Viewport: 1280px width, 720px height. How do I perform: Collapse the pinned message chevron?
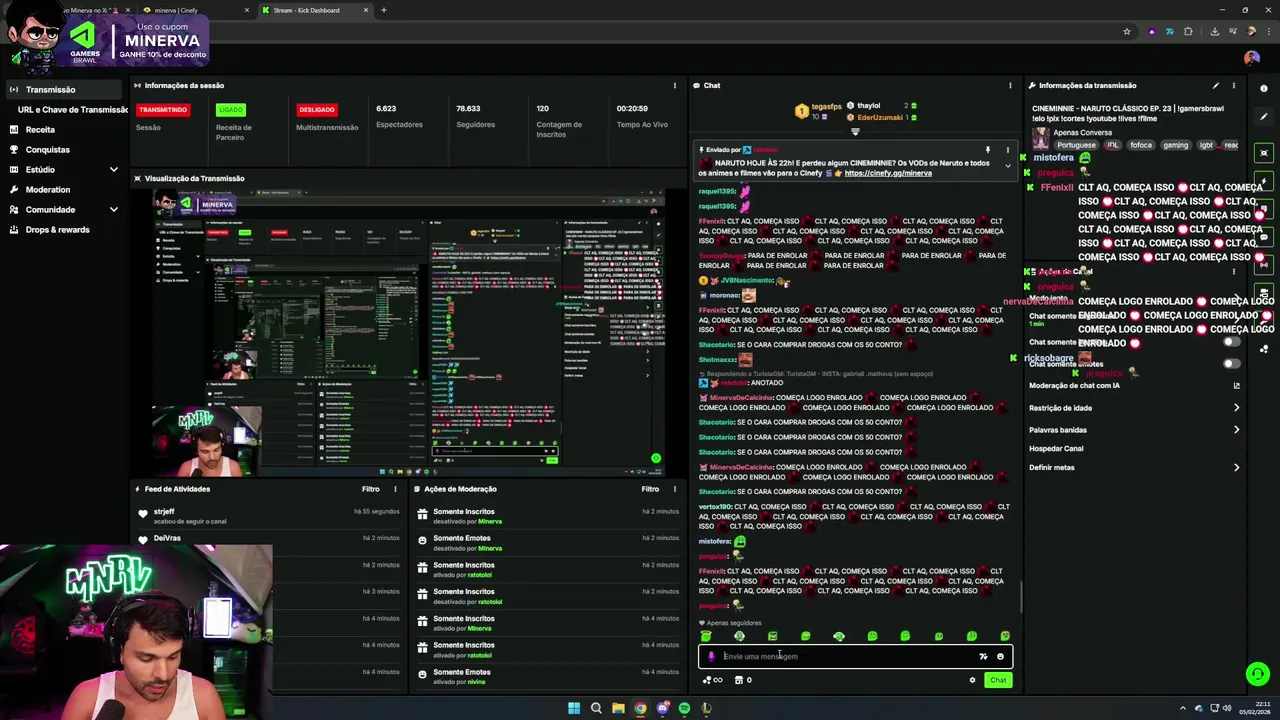1007,167
